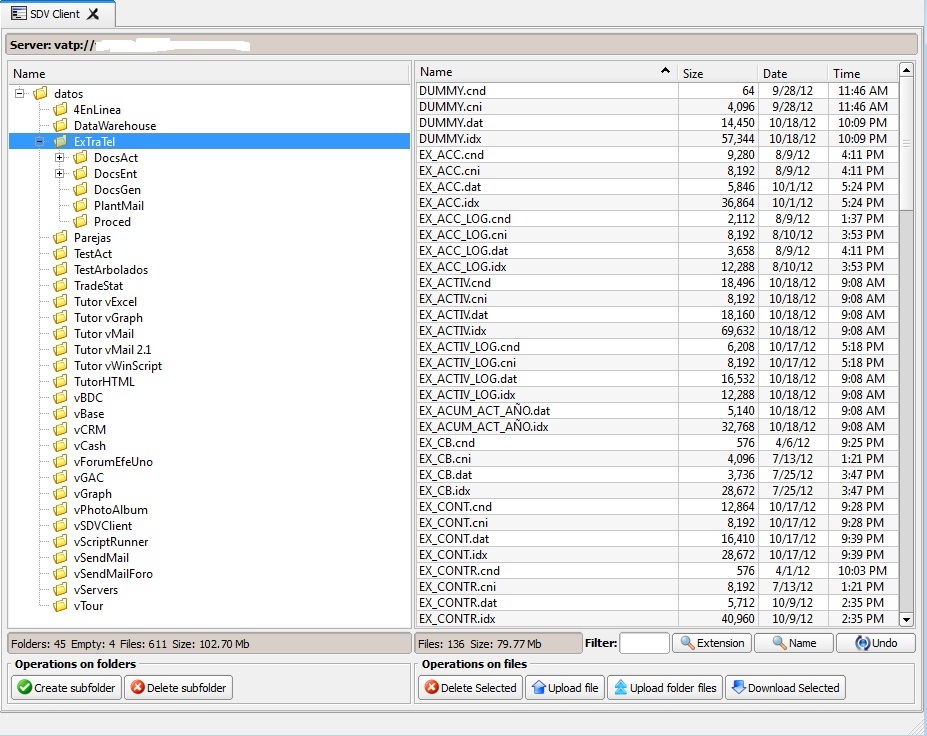The image size is (927, 736).
Task: Click the vTour folder icon
Action: (x=60, y=605)
